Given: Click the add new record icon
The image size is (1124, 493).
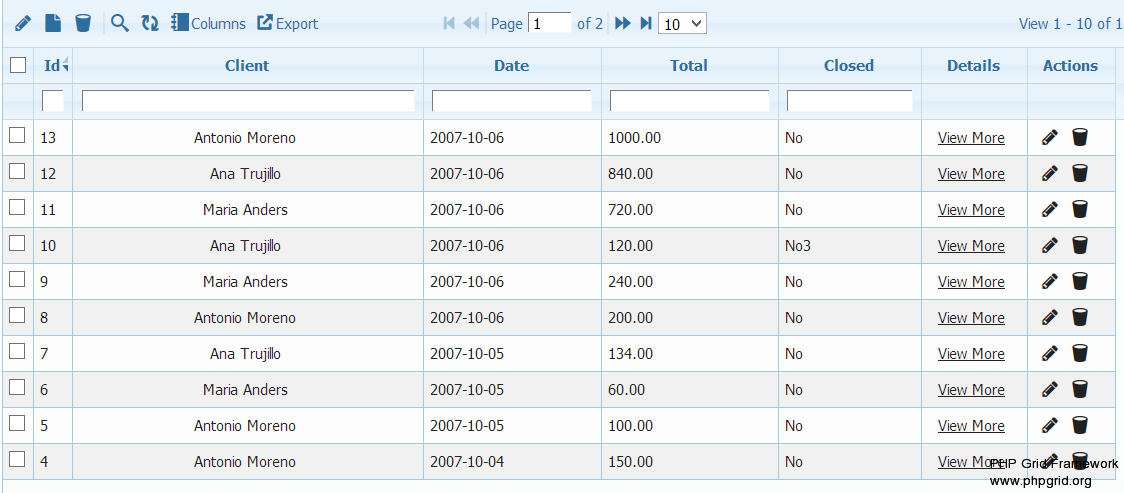Looking at the screenshot, I should tap(53, 23).
